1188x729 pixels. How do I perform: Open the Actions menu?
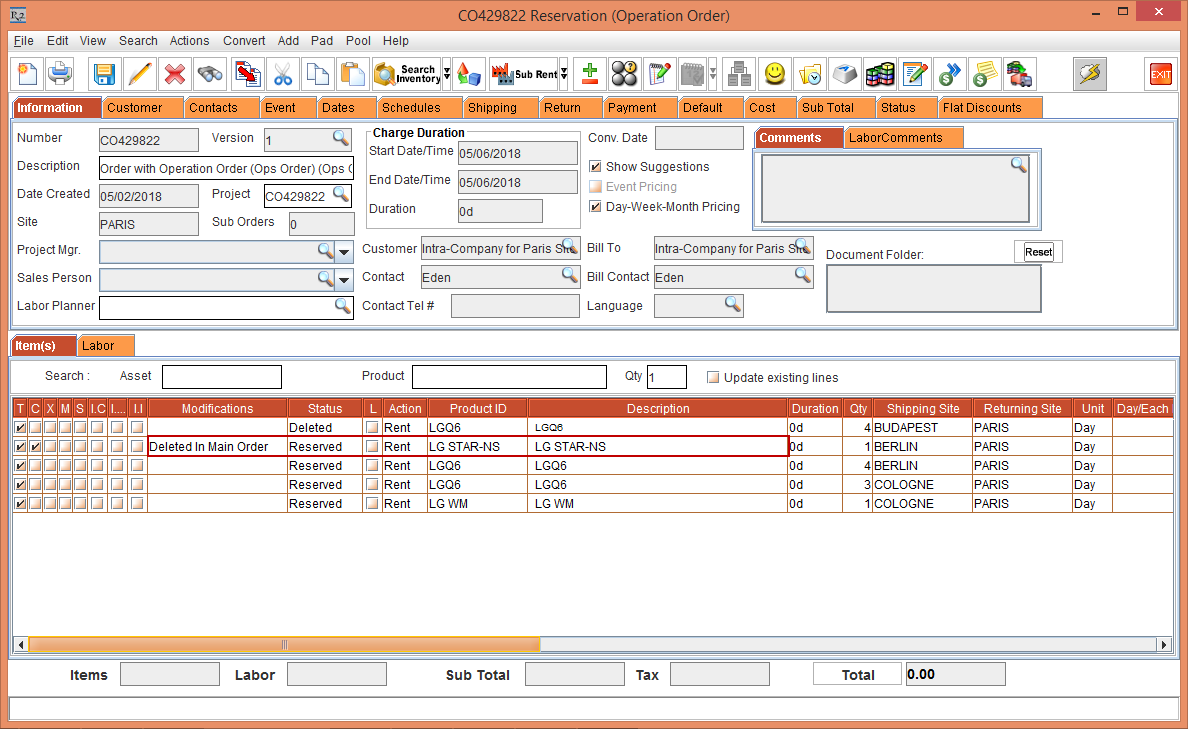click(189, 41)
